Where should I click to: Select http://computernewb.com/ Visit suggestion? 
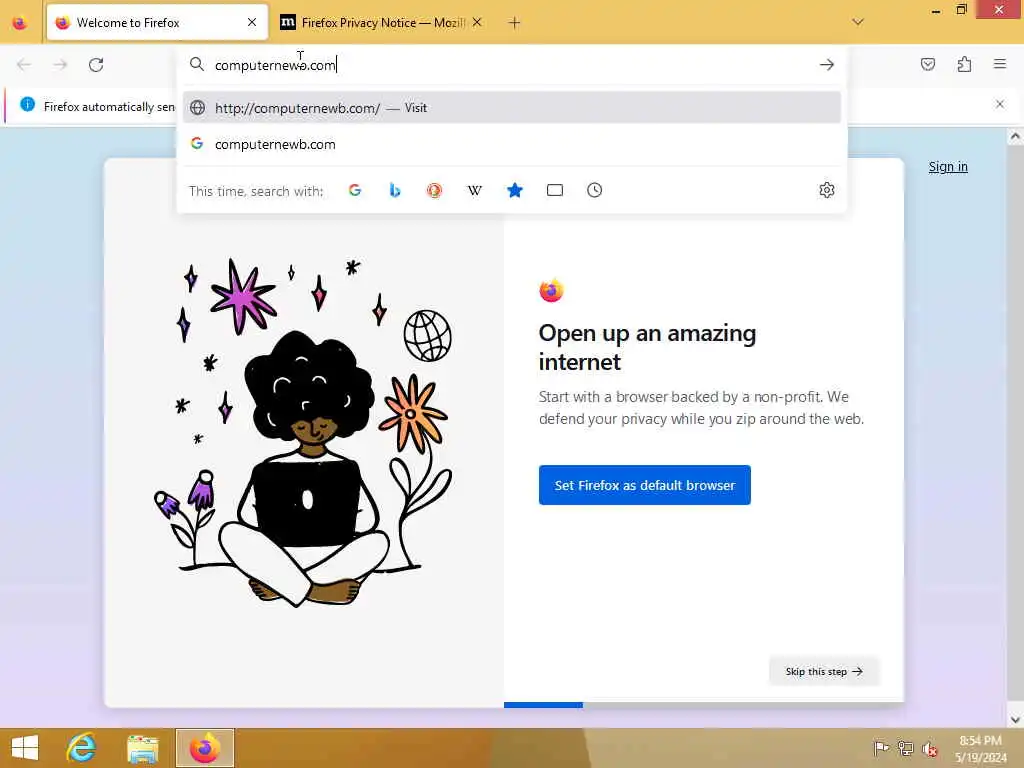click(x=512, y=108)
